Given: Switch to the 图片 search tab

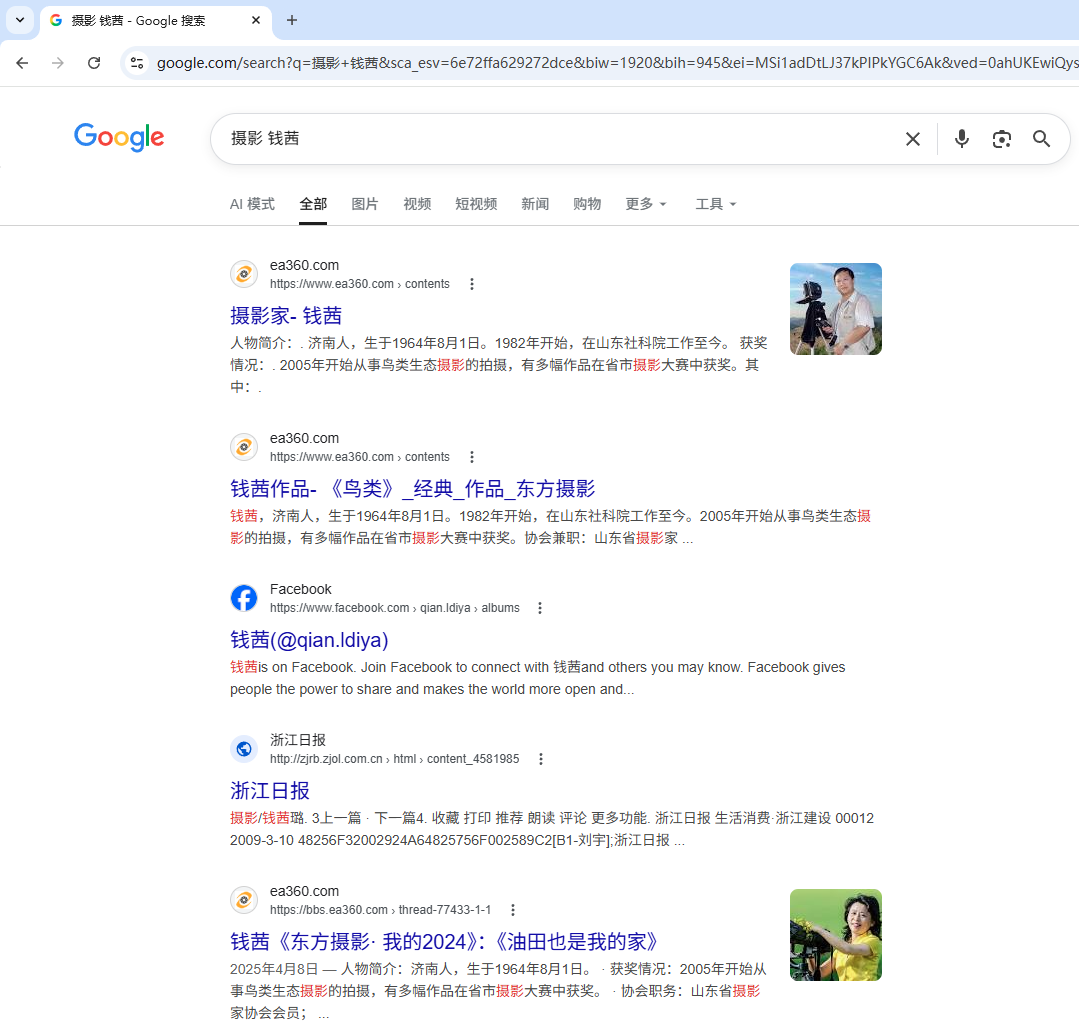Looking at the screenshot, I should pyautogui.click(x=365, y=204).
